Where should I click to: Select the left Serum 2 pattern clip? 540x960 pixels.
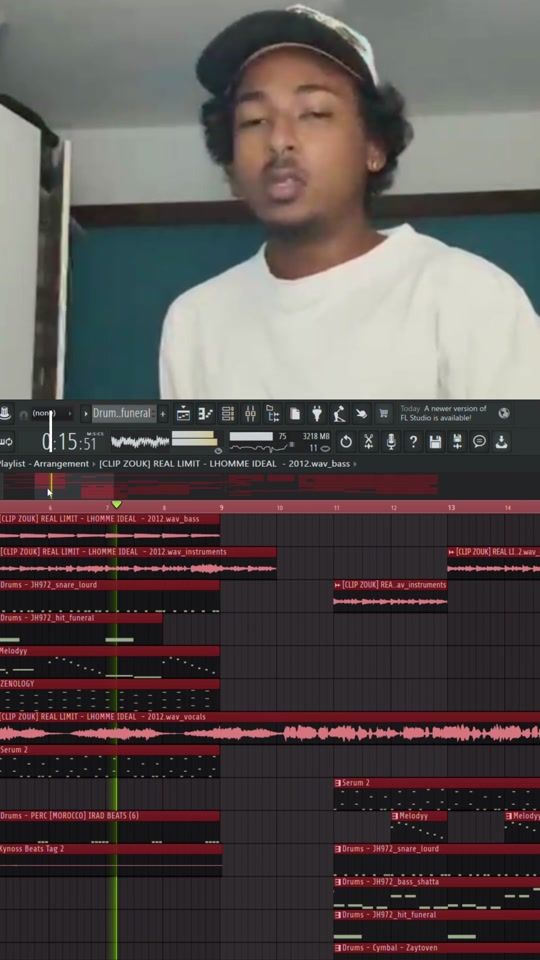coord(110,761)
